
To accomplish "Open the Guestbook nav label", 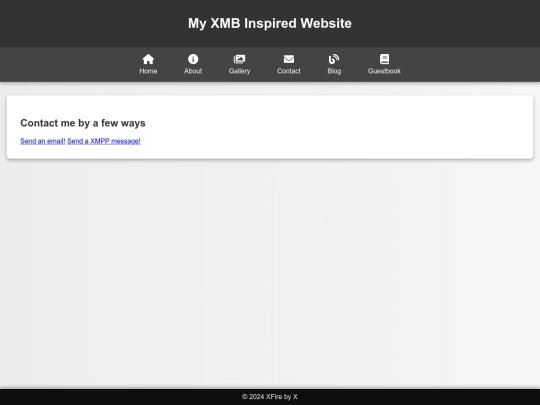I will (384, 71).
